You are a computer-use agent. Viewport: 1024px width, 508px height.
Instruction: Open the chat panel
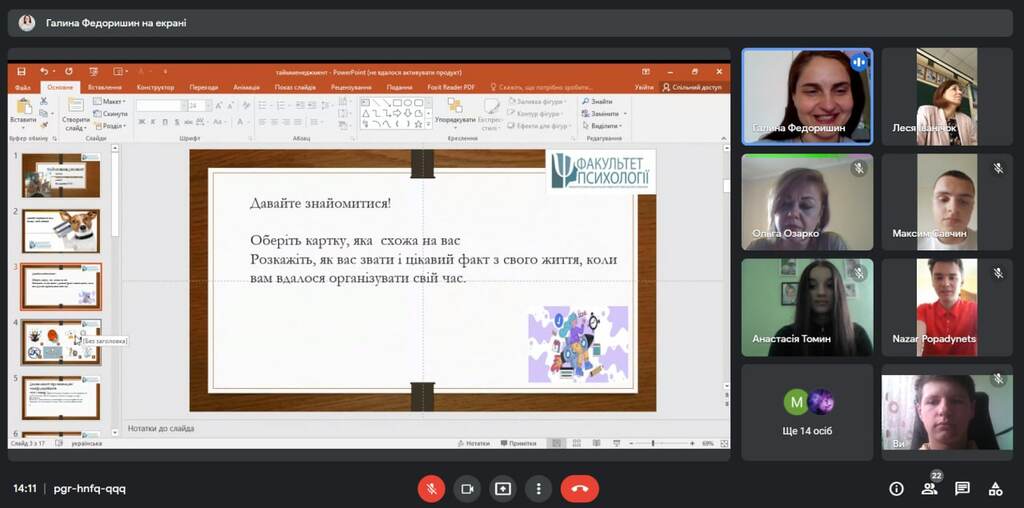tap(962, 489)
